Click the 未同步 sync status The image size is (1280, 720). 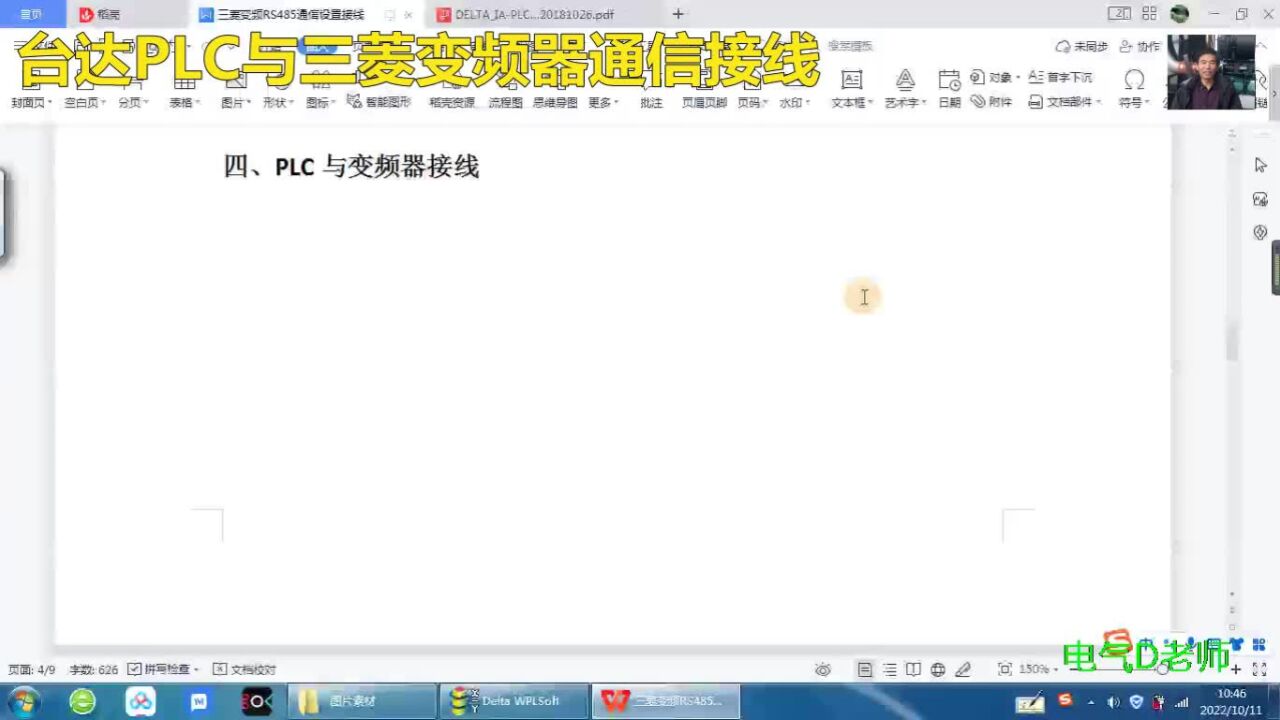tap(1082, 47)
